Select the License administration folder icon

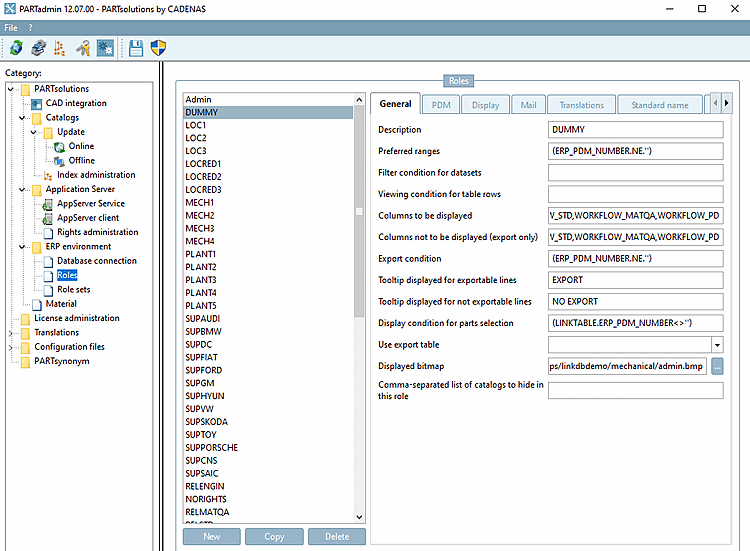click(25, 319)
